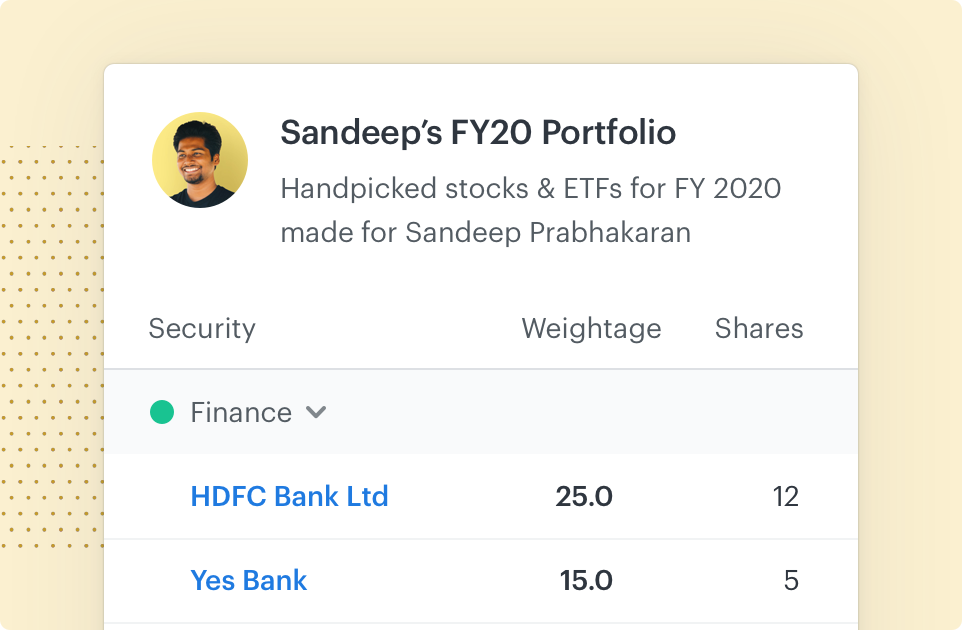The image size is (962, 630).
Task: Click HDFC Bank weightage value 25.0
Action: pos(584,496)
